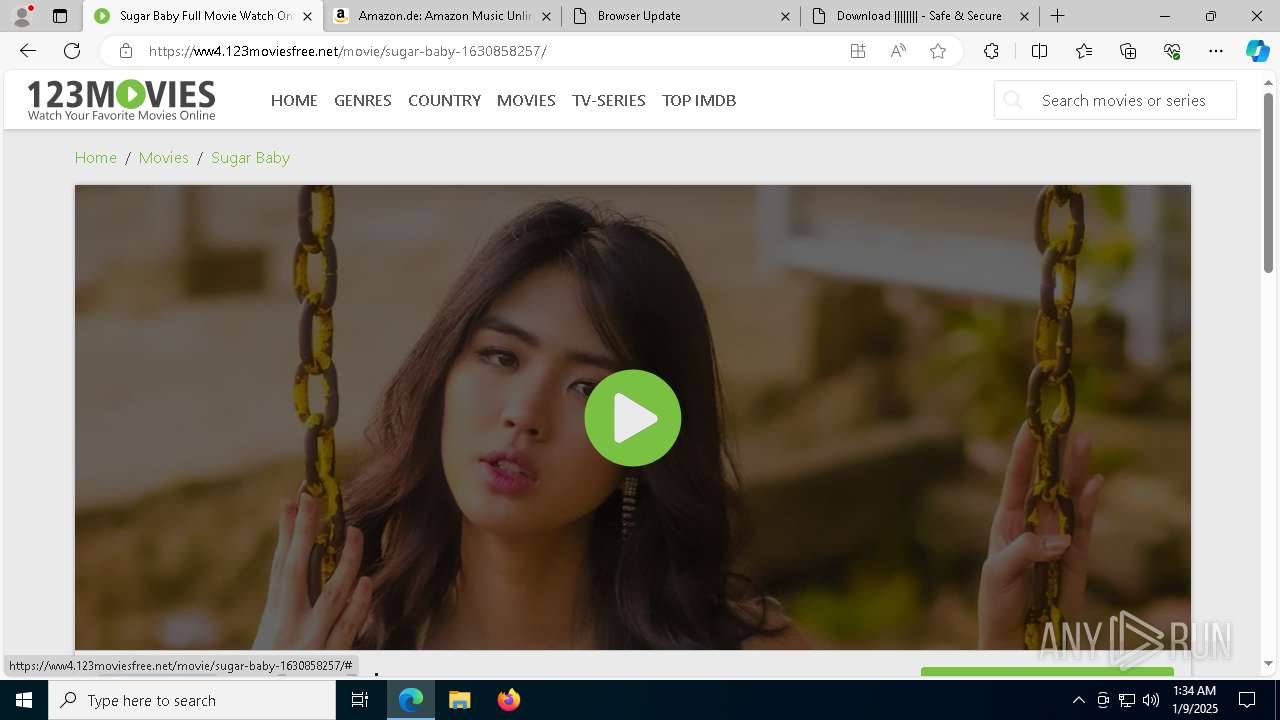Open the browser profile icon

click(x=21, y=16)
